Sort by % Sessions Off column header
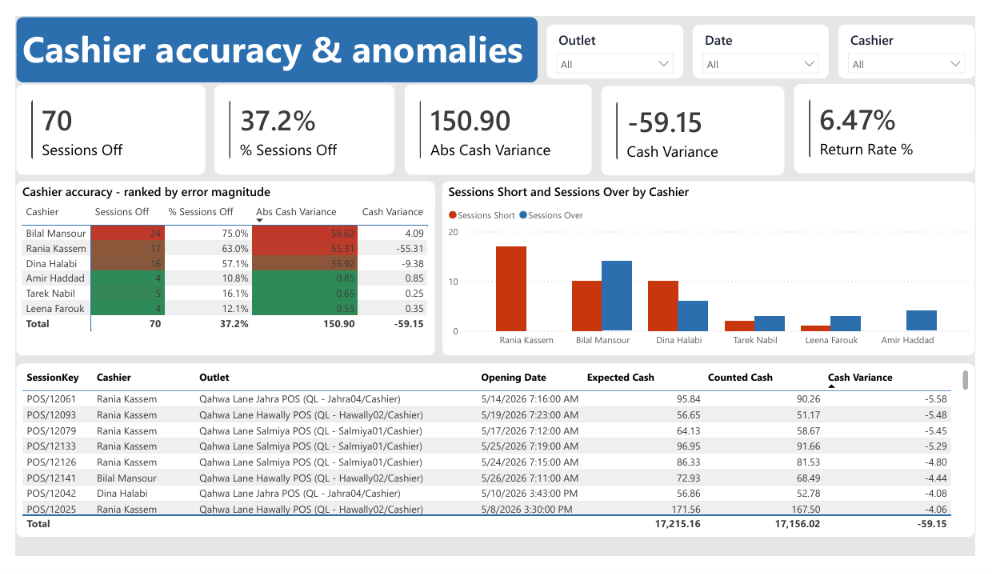The image size is (992, 574). coord(201,212)
